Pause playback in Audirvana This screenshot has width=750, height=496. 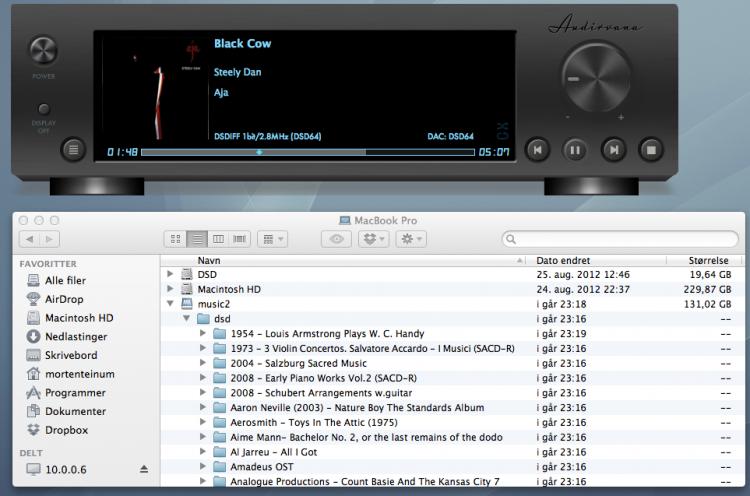(575, 150)
